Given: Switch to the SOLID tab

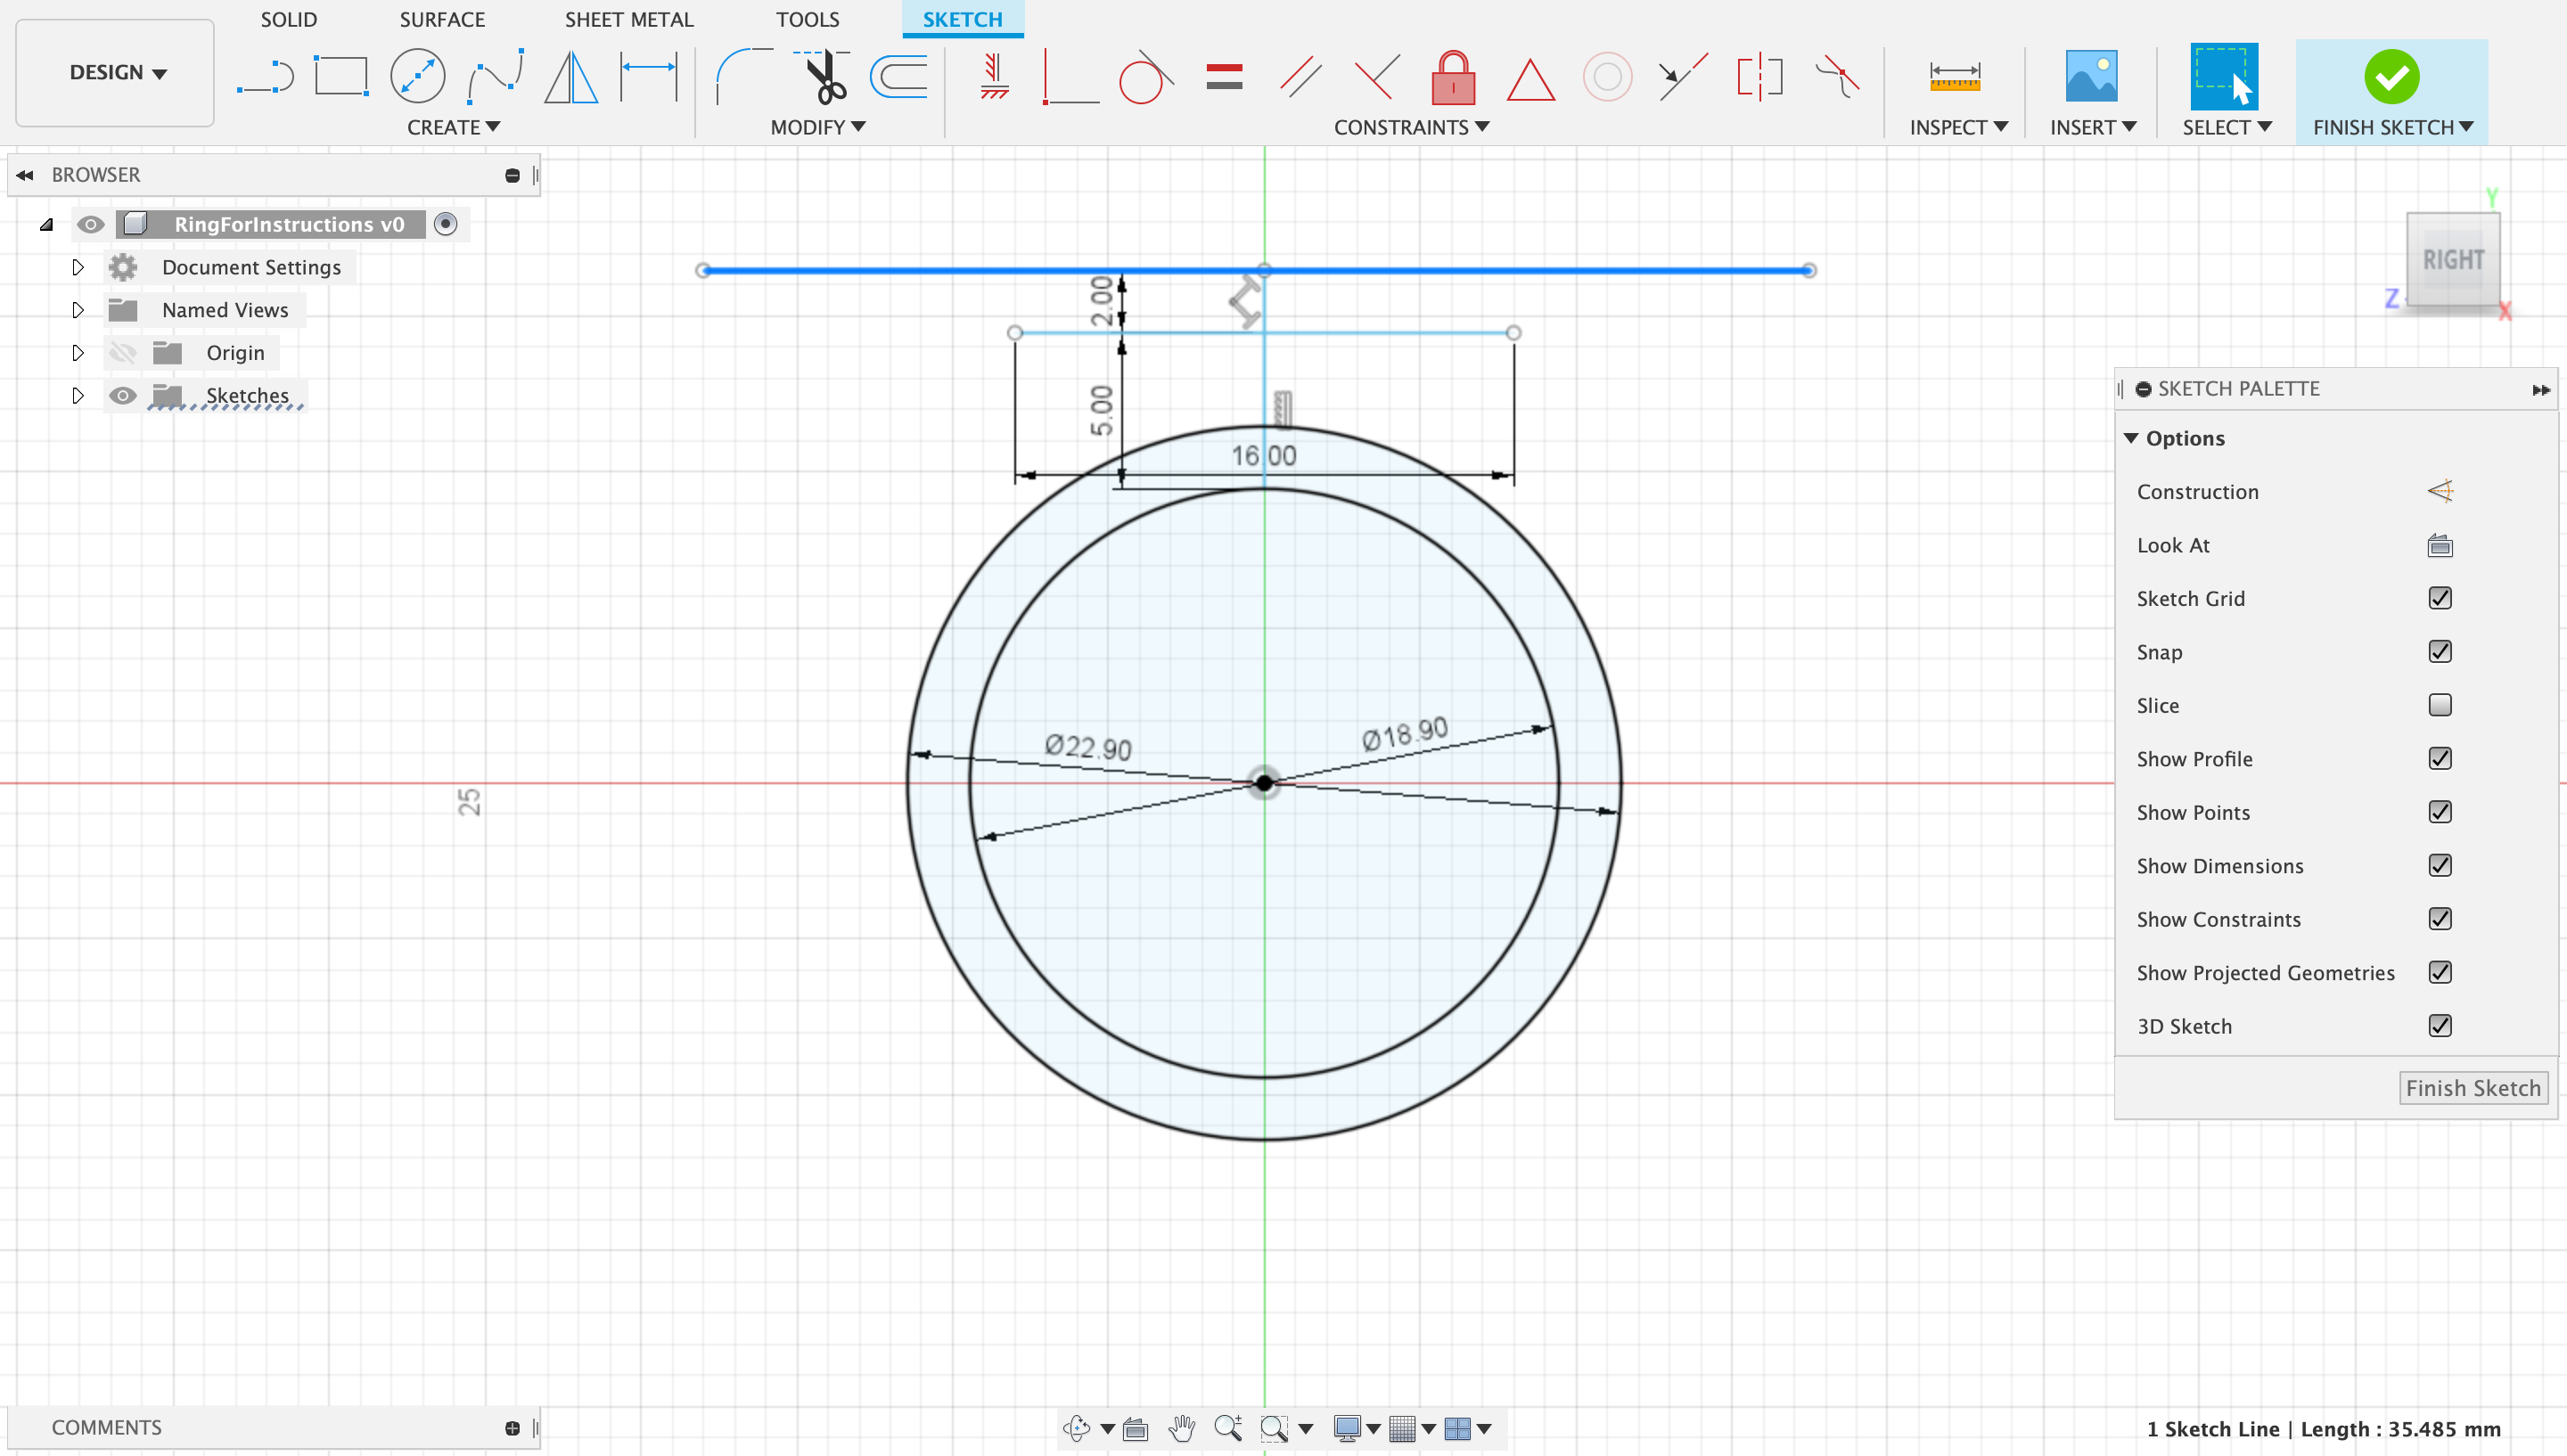Looking at the screenshot, I should pyautogui.click(x=288, y=19).
